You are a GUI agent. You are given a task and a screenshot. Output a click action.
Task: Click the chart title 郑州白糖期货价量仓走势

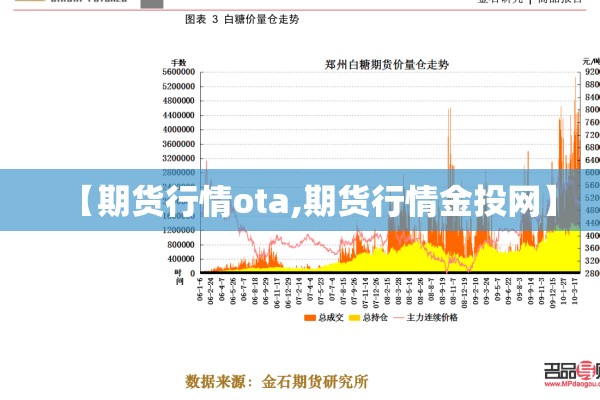point(386,64)
